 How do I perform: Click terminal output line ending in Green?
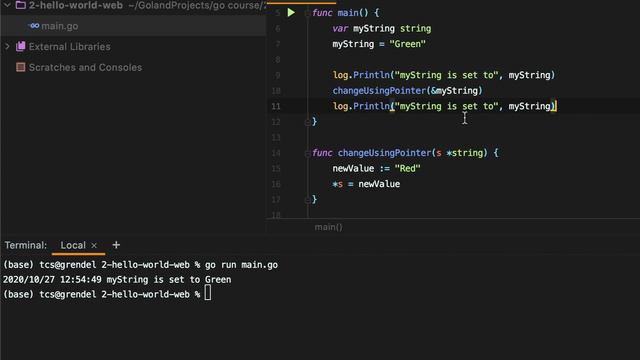tap(117, 280)
